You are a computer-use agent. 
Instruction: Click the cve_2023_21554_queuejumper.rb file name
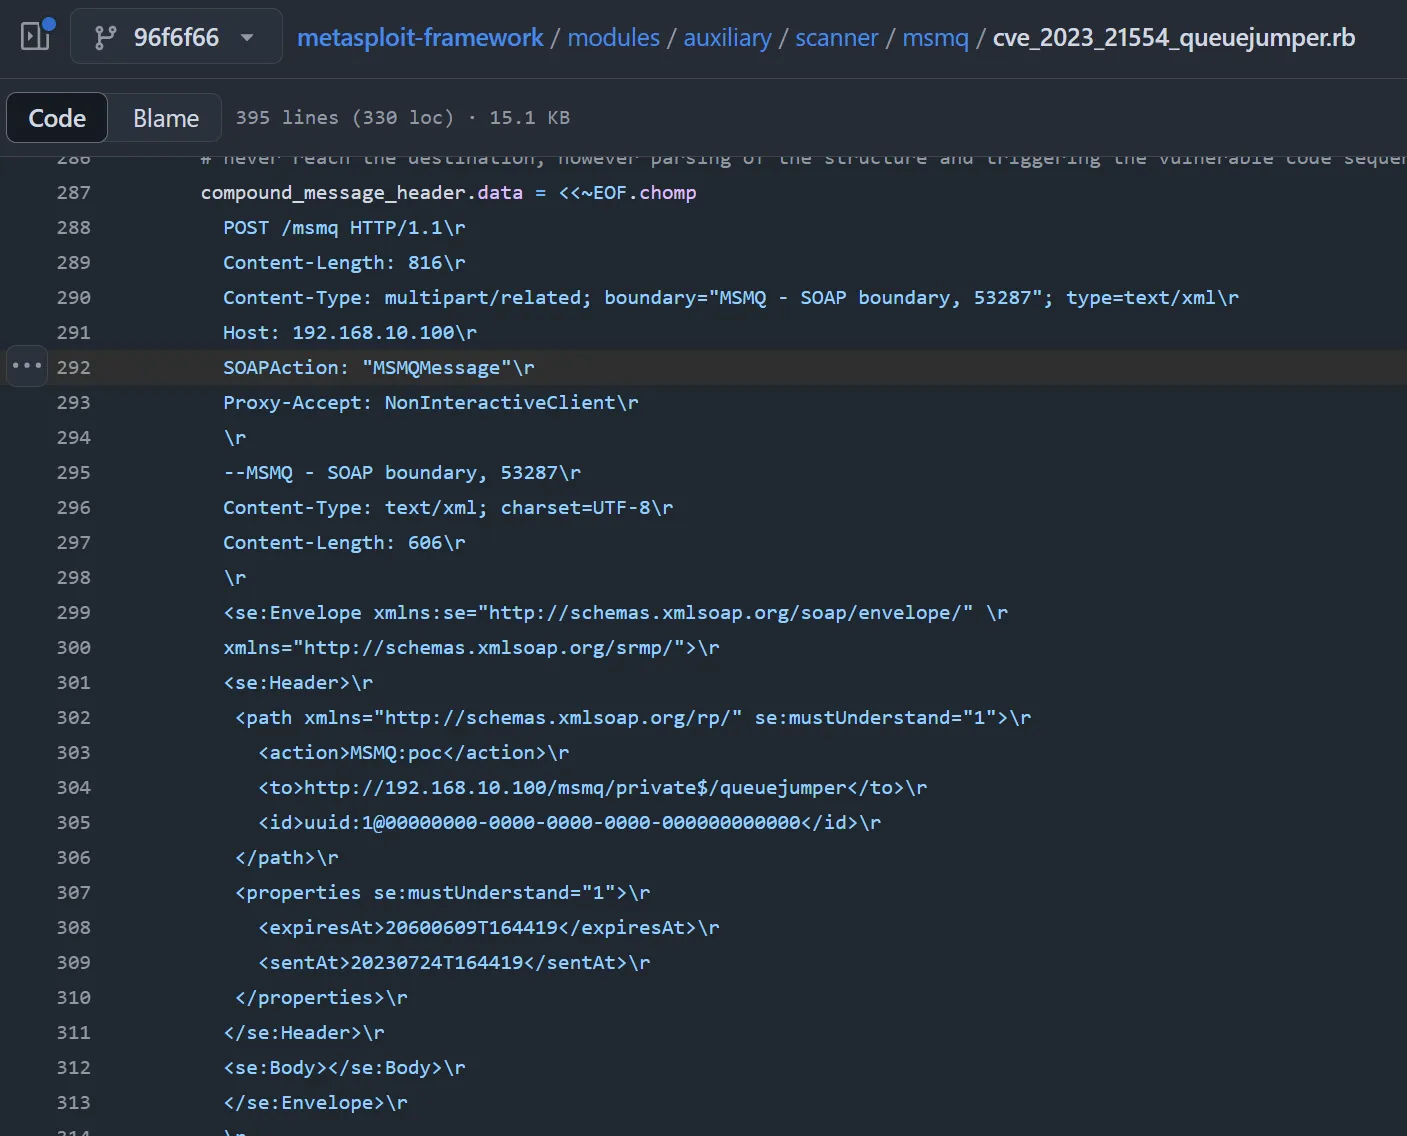[x=1173, y=38]
